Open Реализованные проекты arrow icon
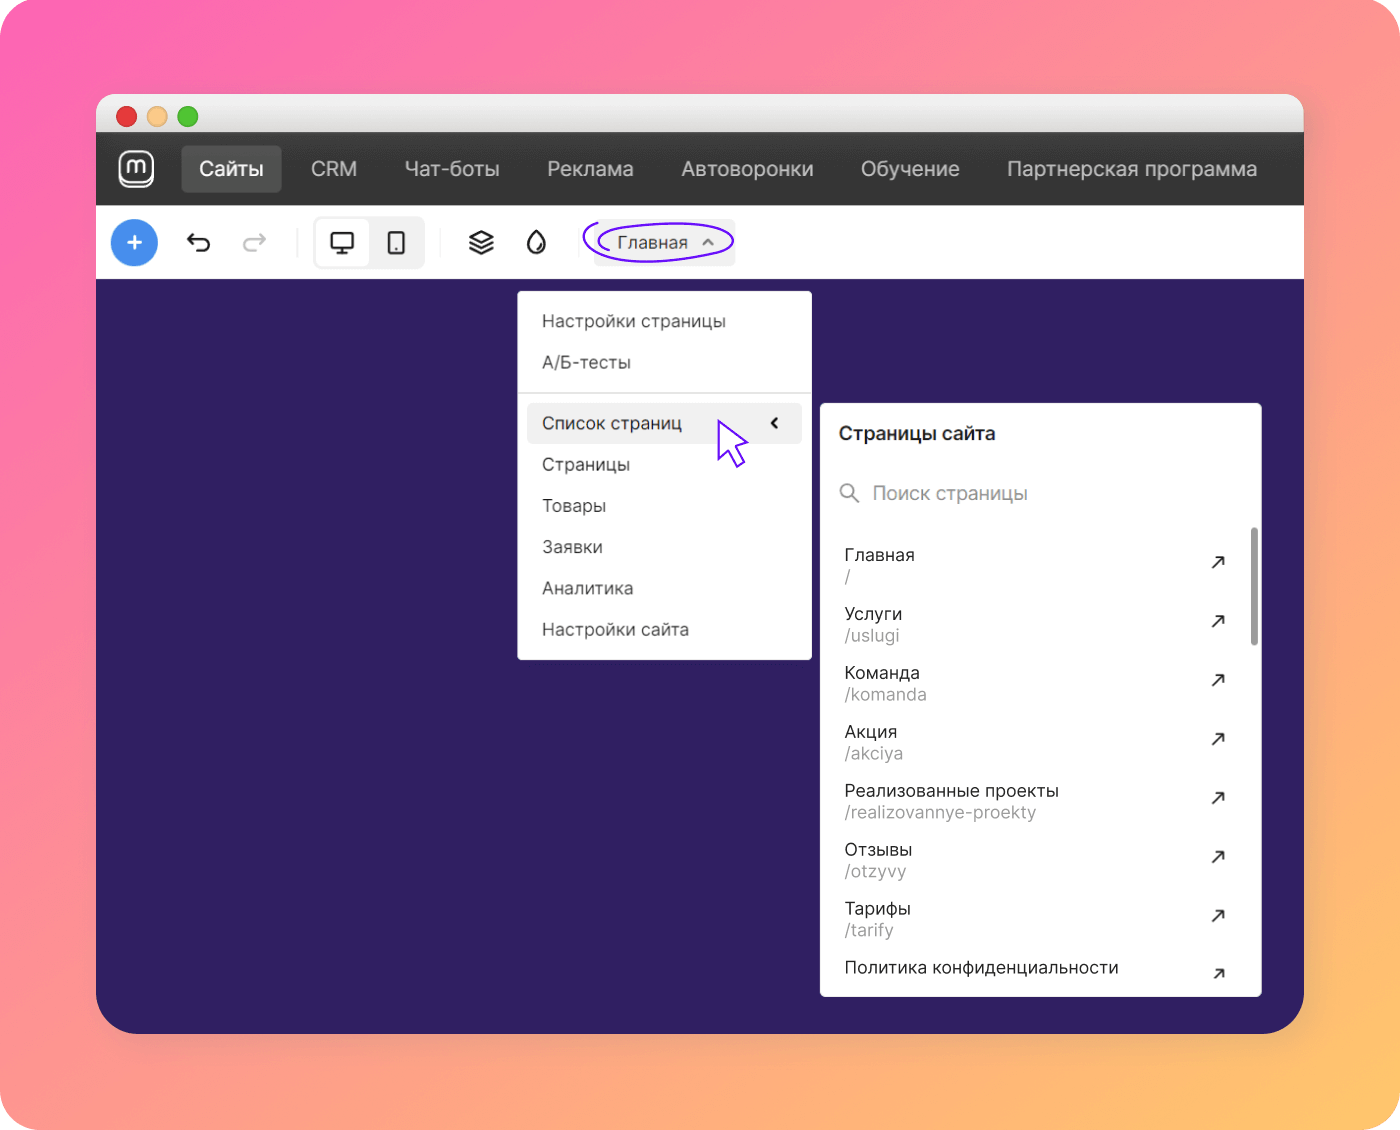This screenshot has width=1400, height=1130. coord(1218,798)
